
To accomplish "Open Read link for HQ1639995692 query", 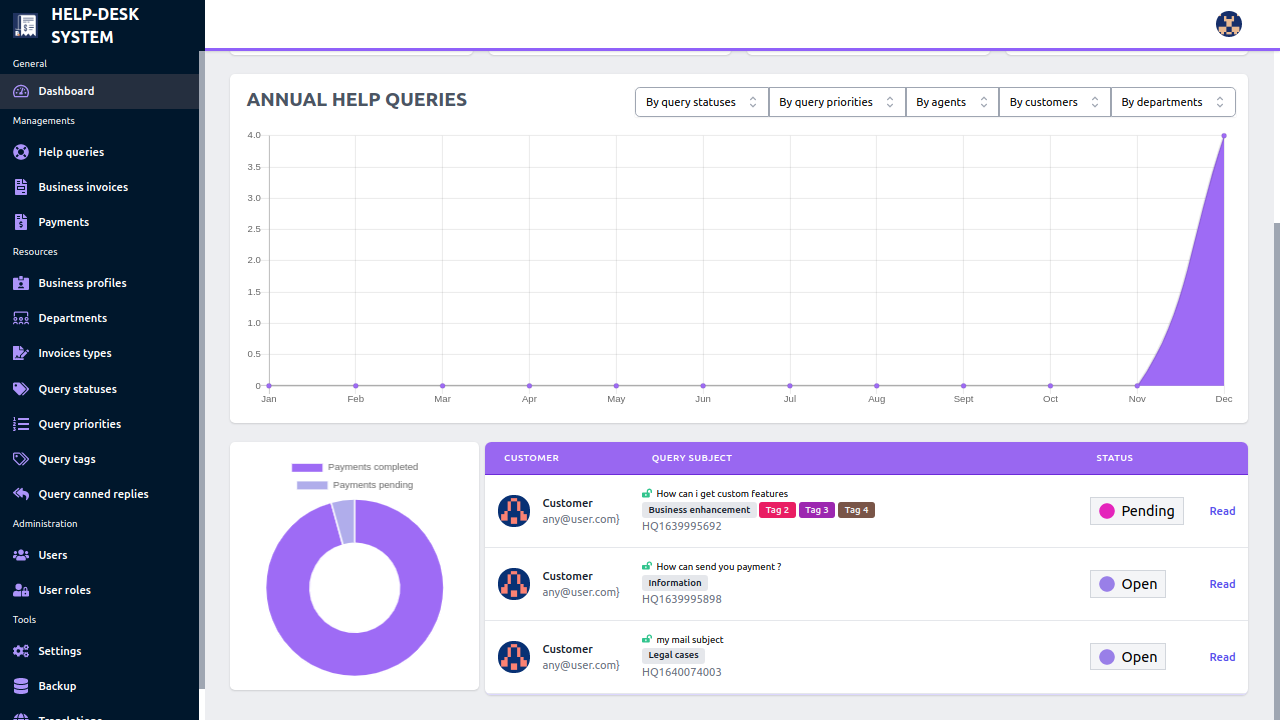I will pyautogui.click(x=1222, y=511).
